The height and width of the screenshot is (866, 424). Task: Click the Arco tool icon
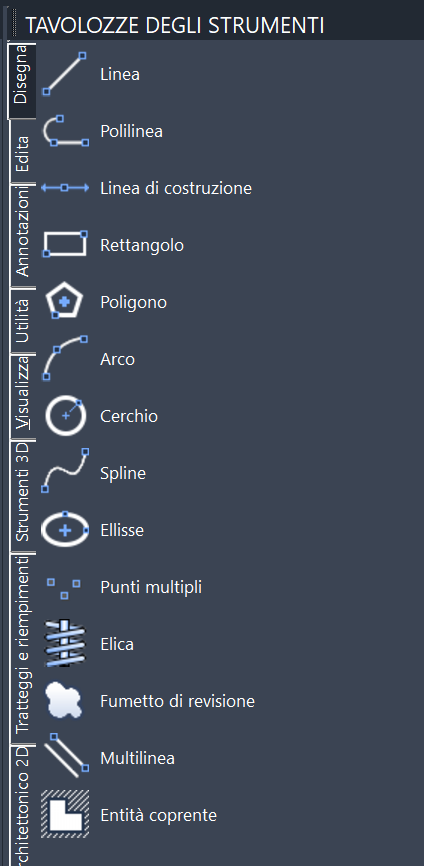pyautogui.click(x=65, y=358)
